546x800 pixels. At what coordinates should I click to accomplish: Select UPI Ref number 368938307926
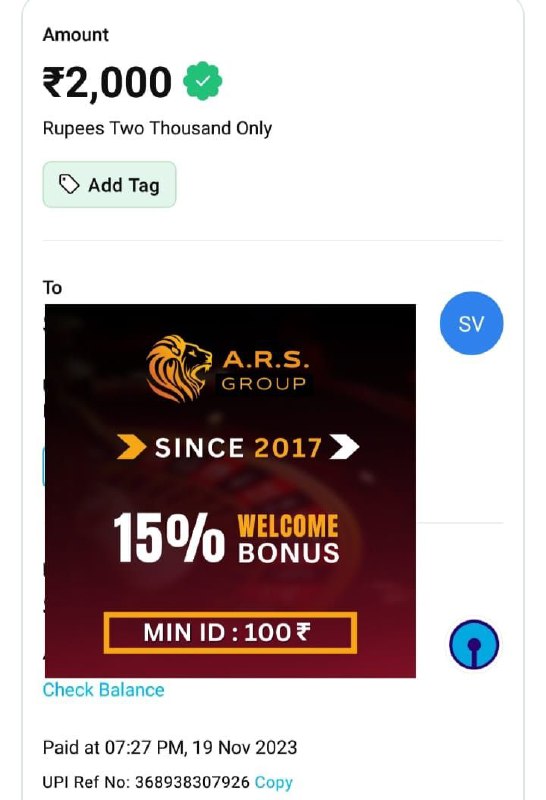(192, 782)
